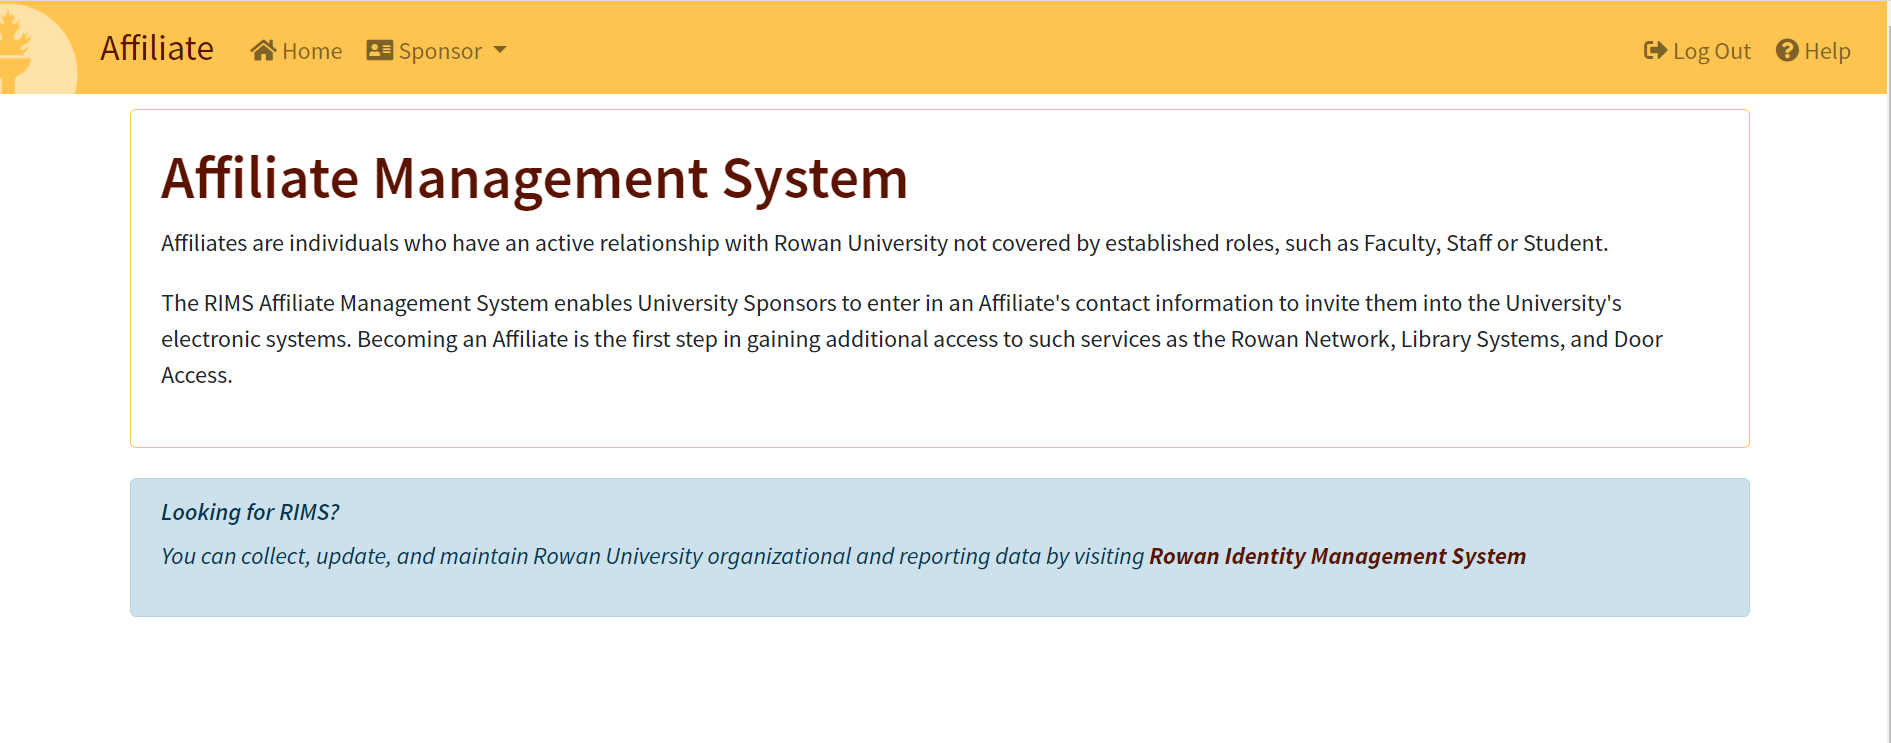Click the Help question mark icon
Image resolution: width=1891 pixels, height=743 pixels.
click(x=1787, y=51)
